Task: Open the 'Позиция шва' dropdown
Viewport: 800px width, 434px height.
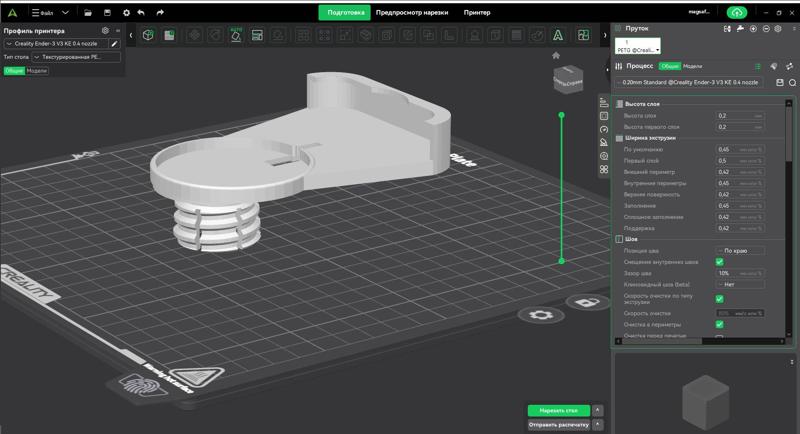Action: click(x=739, y=250)
